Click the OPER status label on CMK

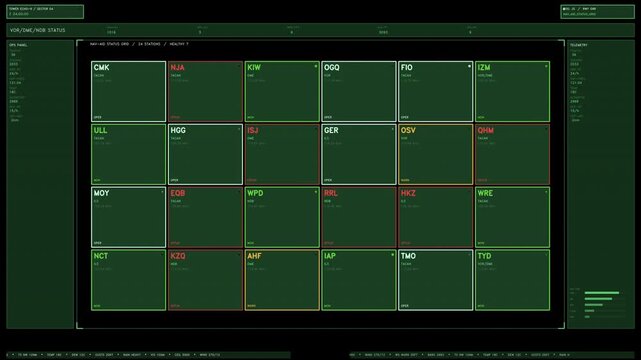tap(98, 117)
